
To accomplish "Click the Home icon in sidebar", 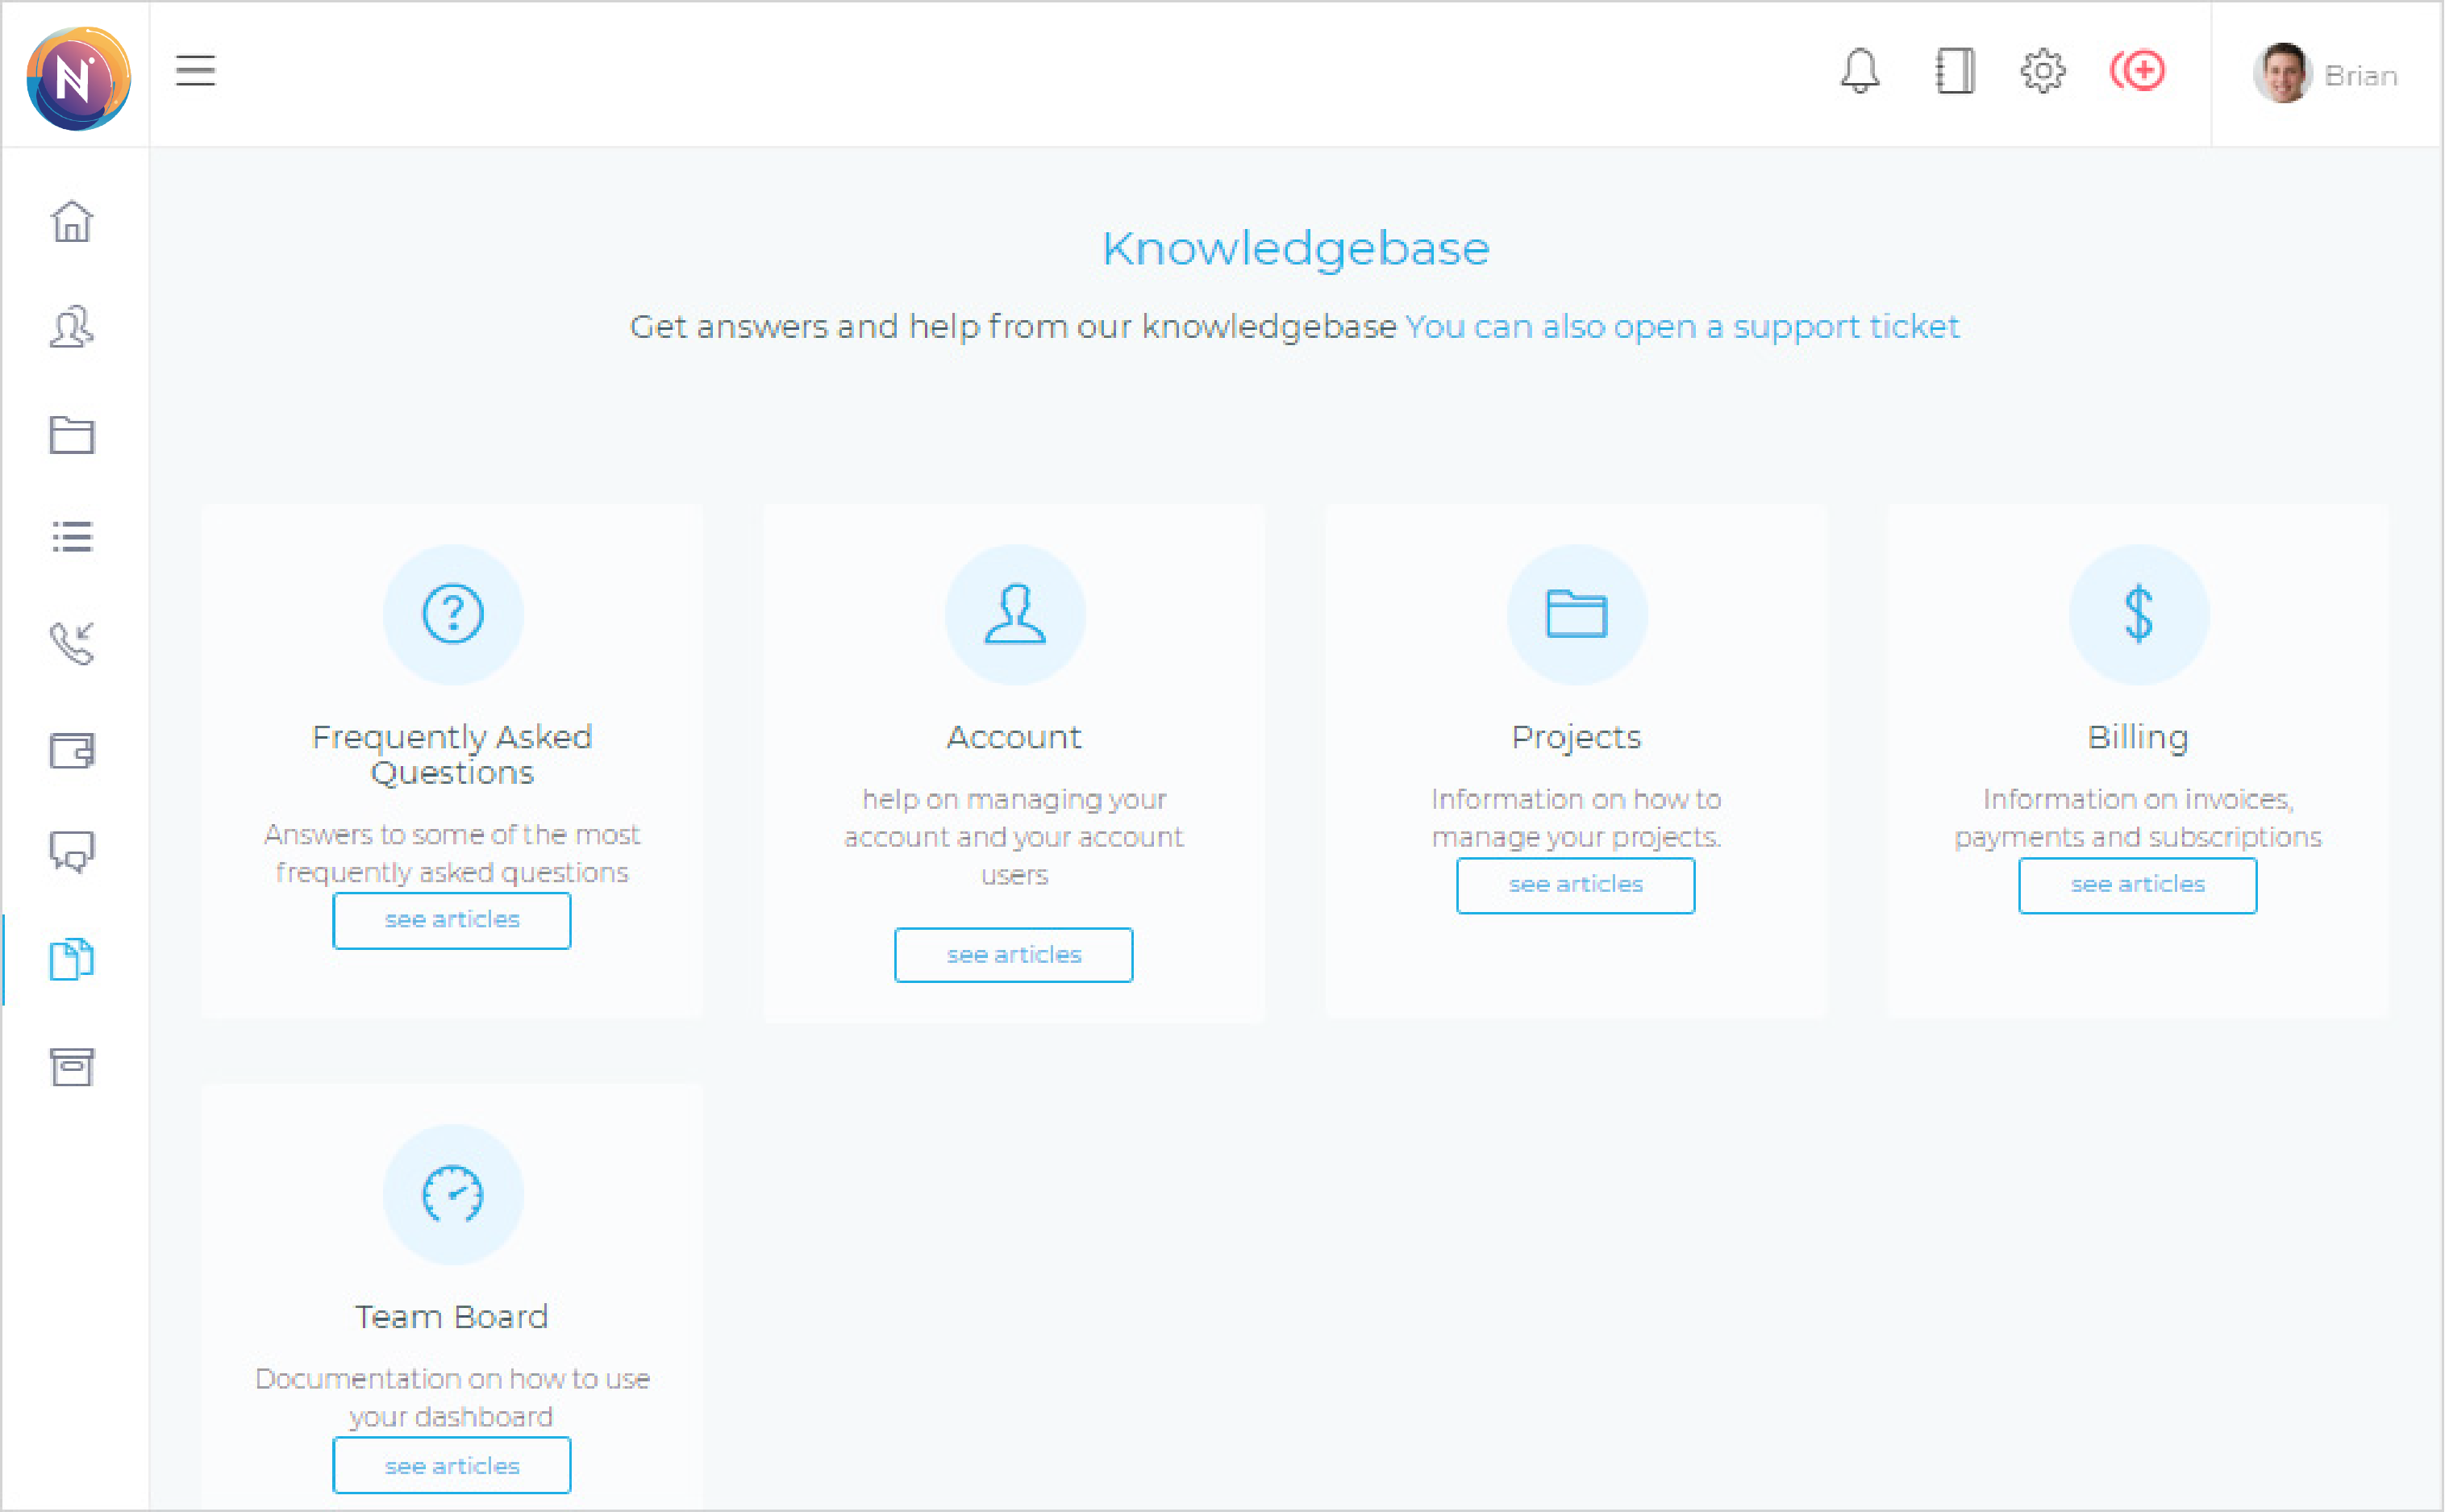I will (72, 221).
